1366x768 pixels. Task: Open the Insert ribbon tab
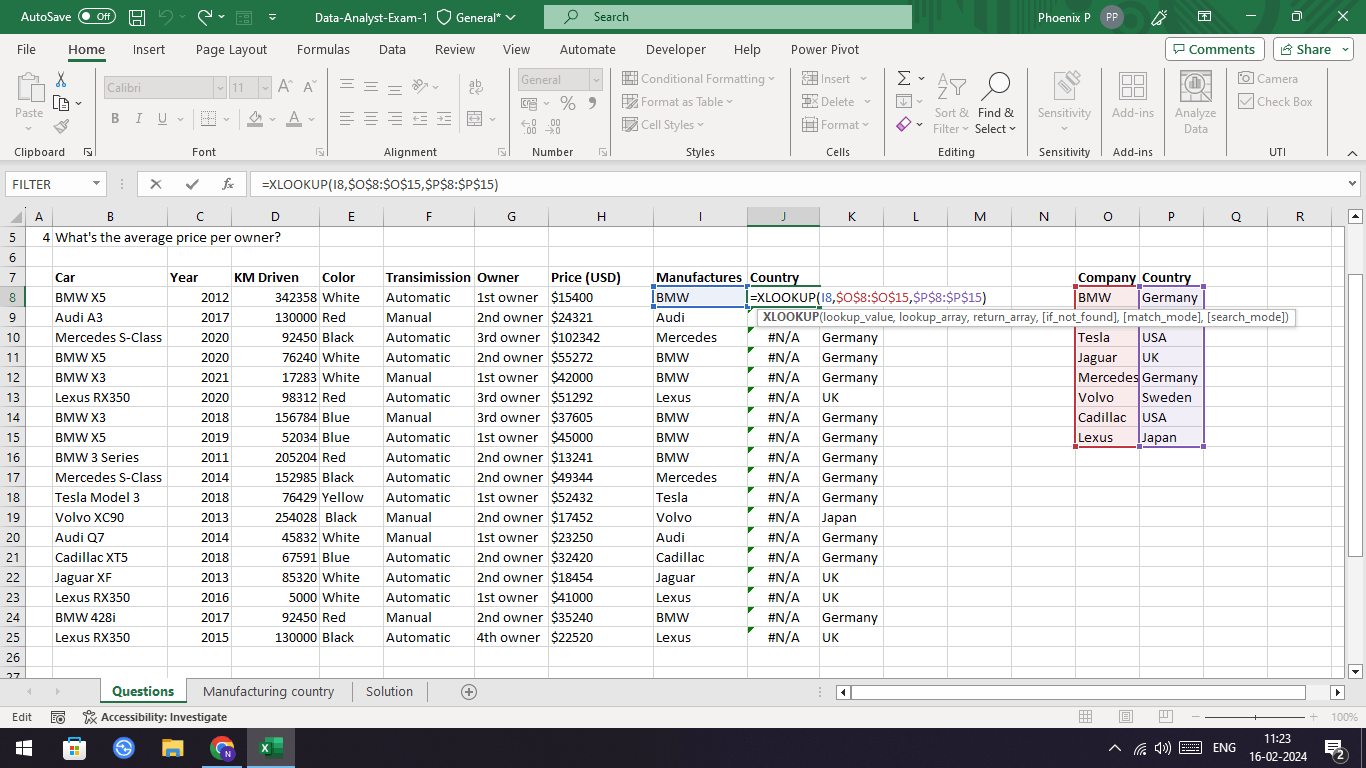[x=149, y=49]
